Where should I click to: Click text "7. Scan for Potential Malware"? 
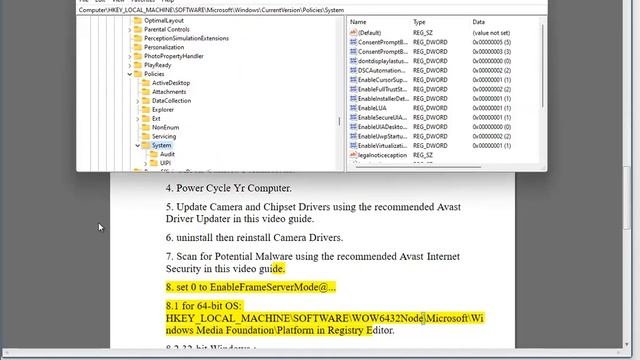(229, 256)
